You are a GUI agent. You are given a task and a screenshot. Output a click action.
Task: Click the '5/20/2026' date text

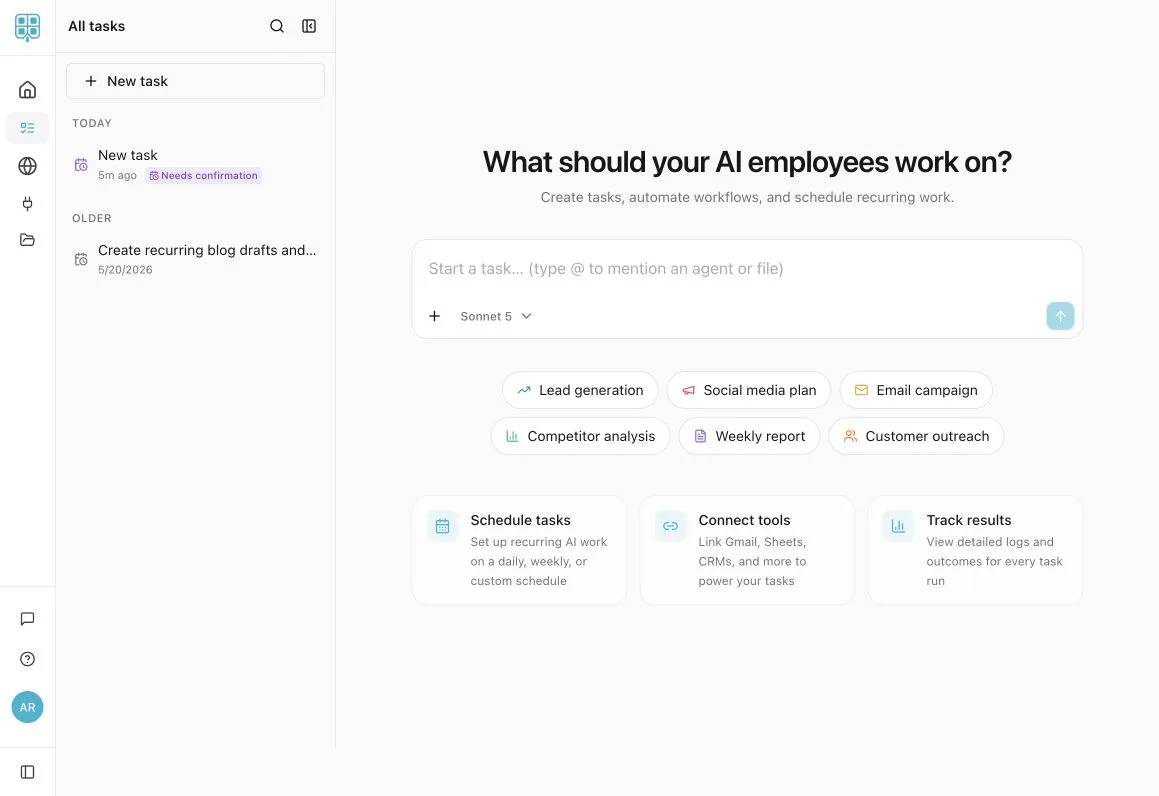coord(125,270)
